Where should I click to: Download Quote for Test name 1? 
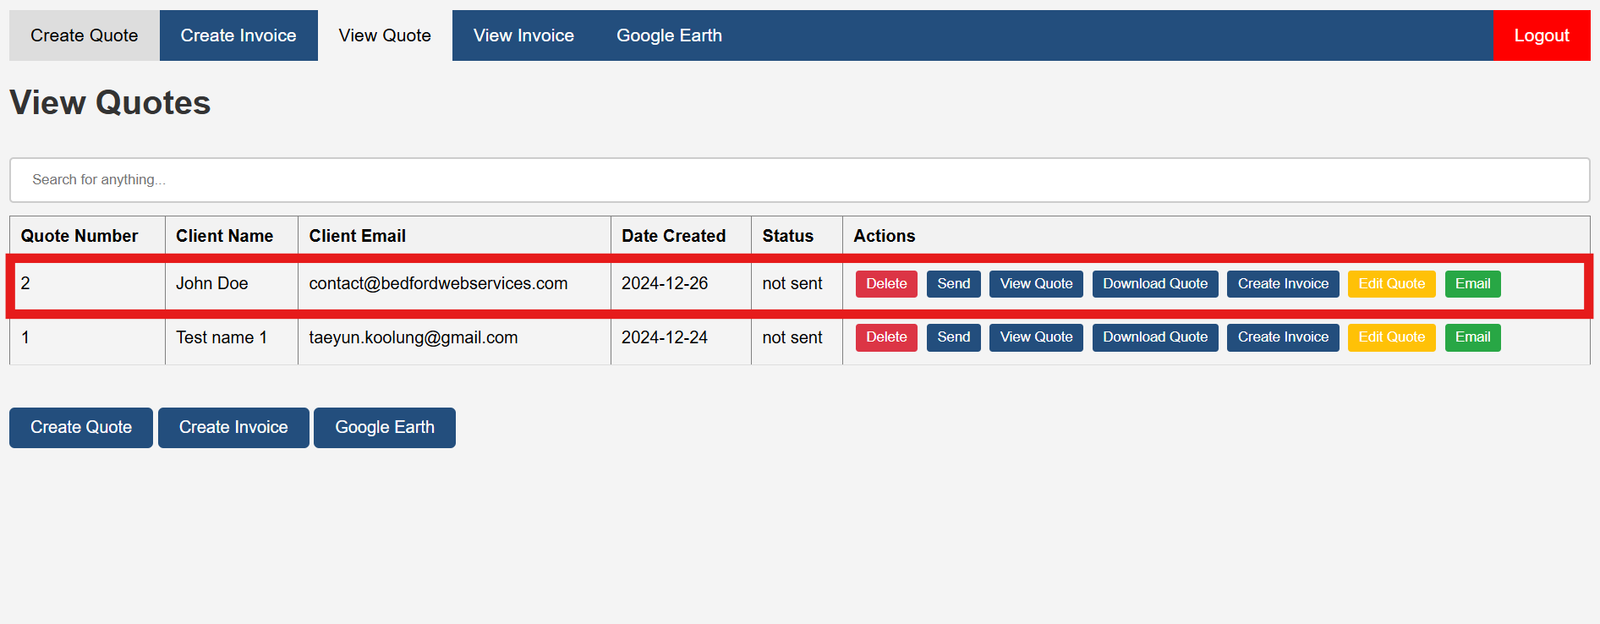coord(1155,337)
